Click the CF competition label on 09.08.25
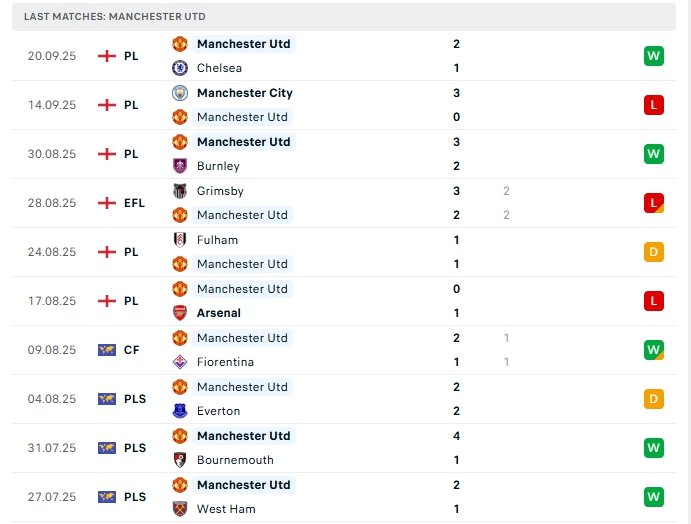Image resolution: width=691 pixels, height=524 pixels. tap(131, 350)
